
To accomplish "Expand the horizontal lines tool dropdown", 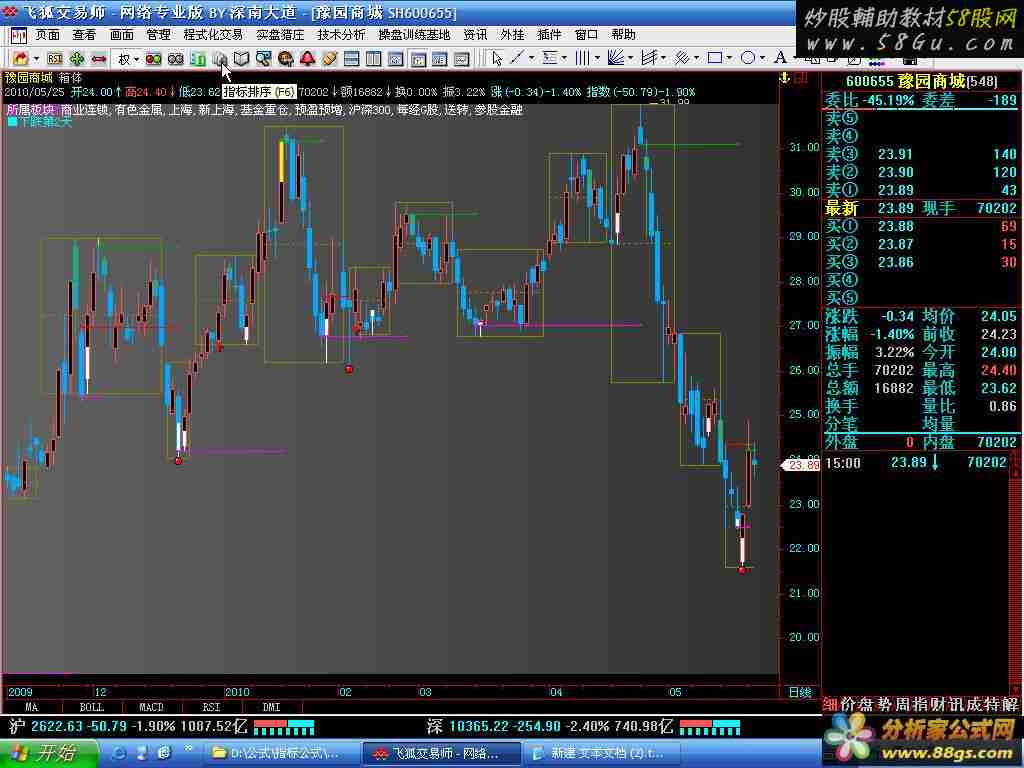I will click(x=564, y=59).
